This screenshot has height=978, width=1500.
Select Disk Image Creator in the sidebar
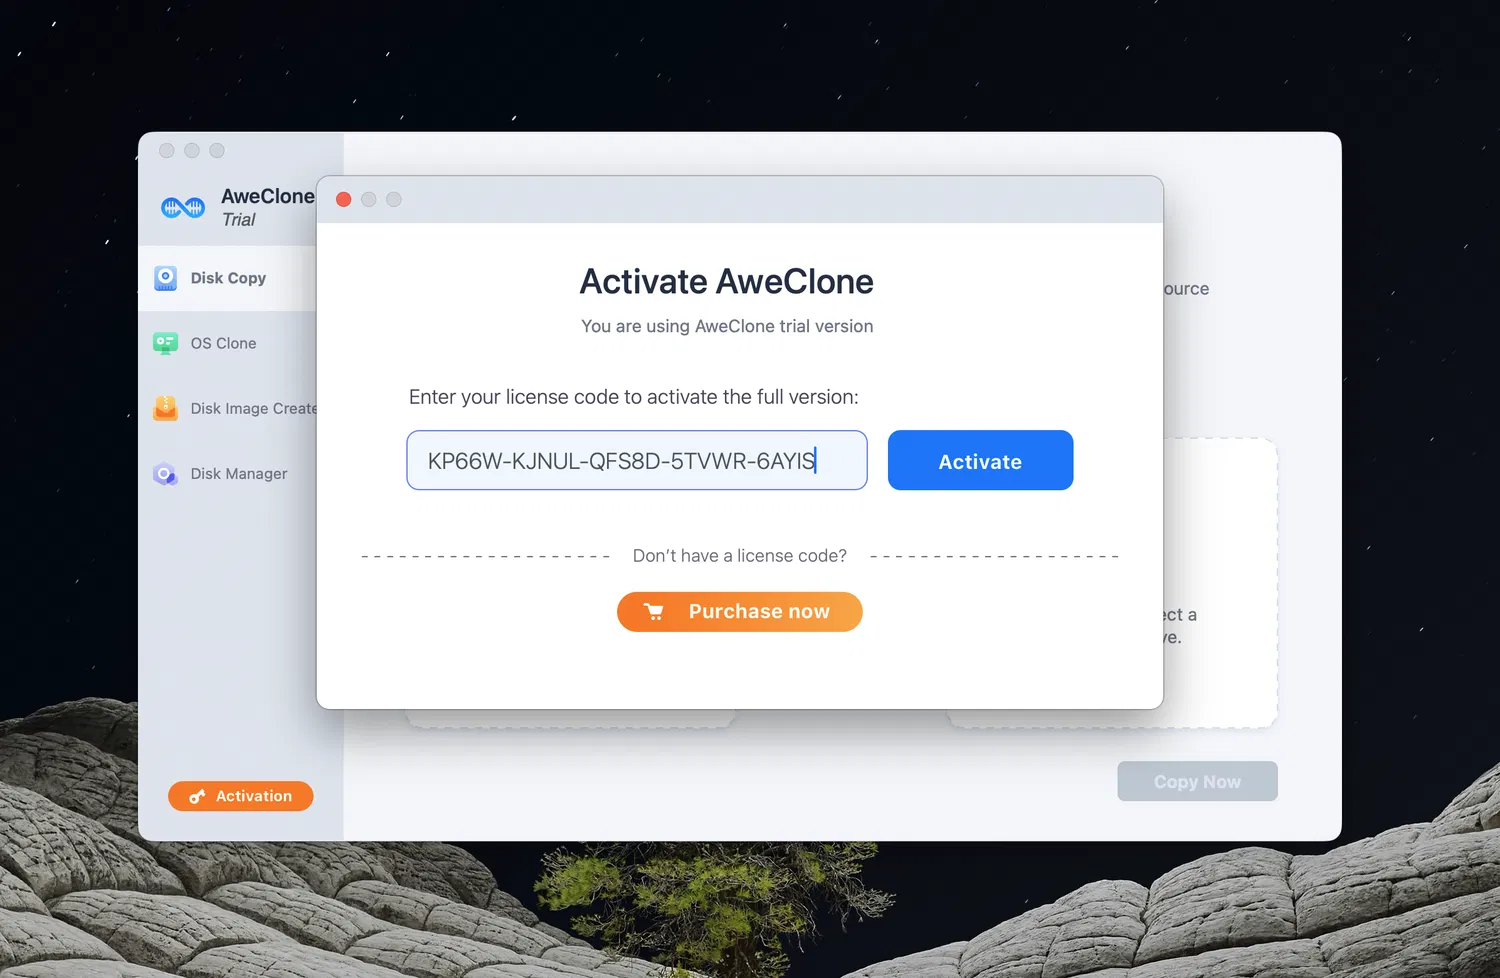coord(228,408)
